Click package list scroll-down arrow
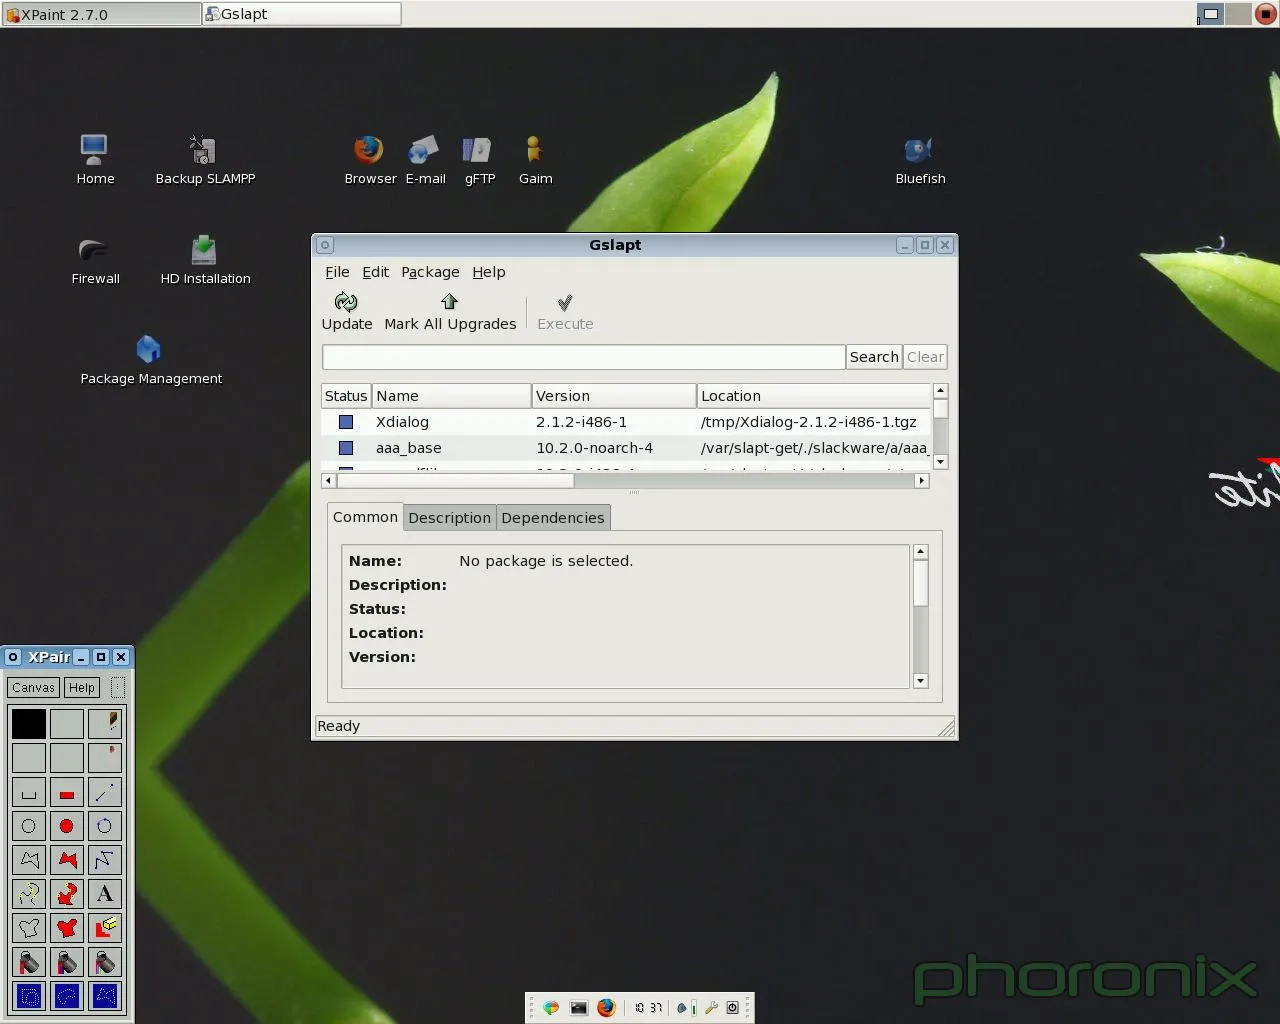The height and width of the screenshot is (1024, 1280). click(x=940, y=462)
